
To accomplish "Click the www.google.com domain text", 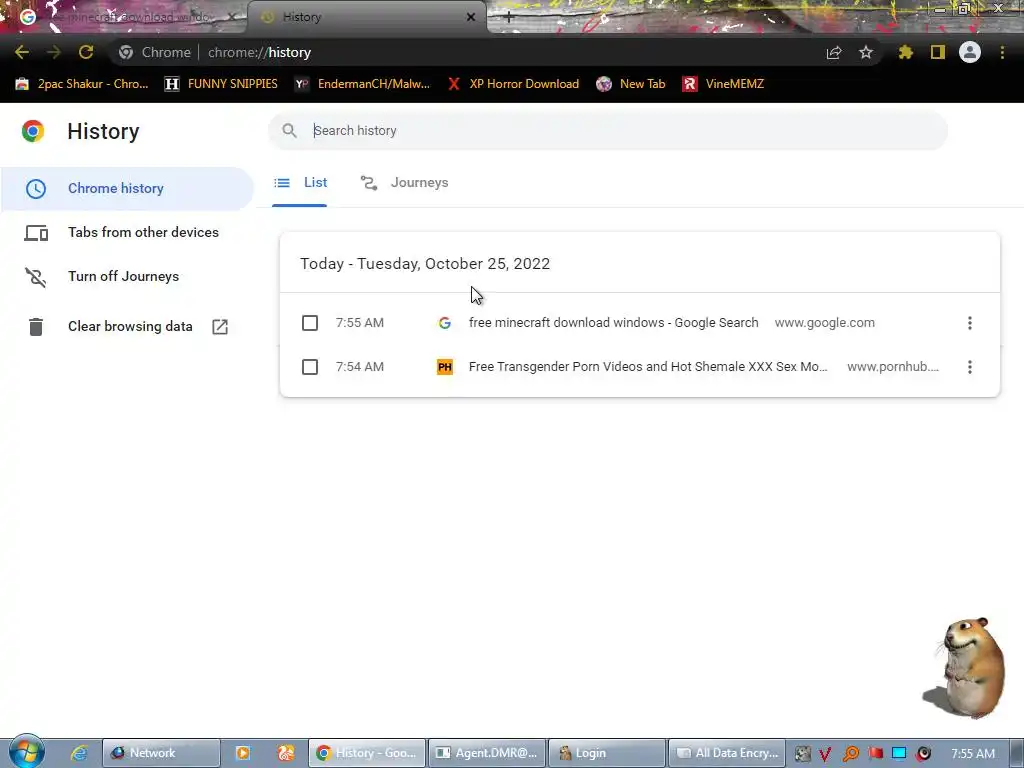I will [824, 323].
